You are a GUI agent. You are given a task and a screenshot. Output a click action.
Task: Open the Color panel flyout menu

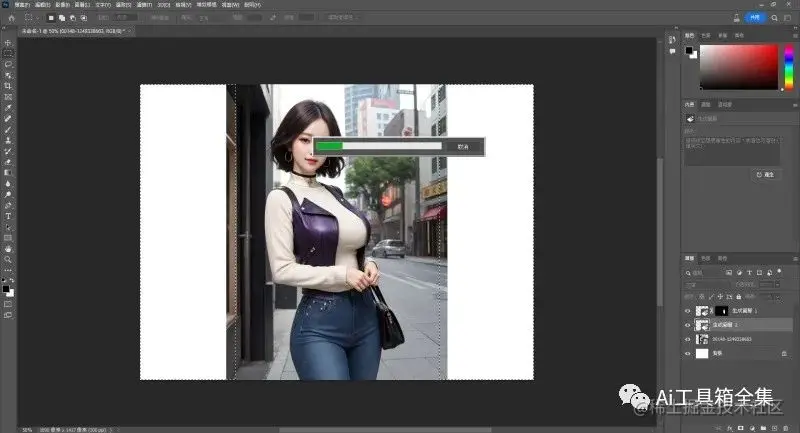(x=795, y=36)
